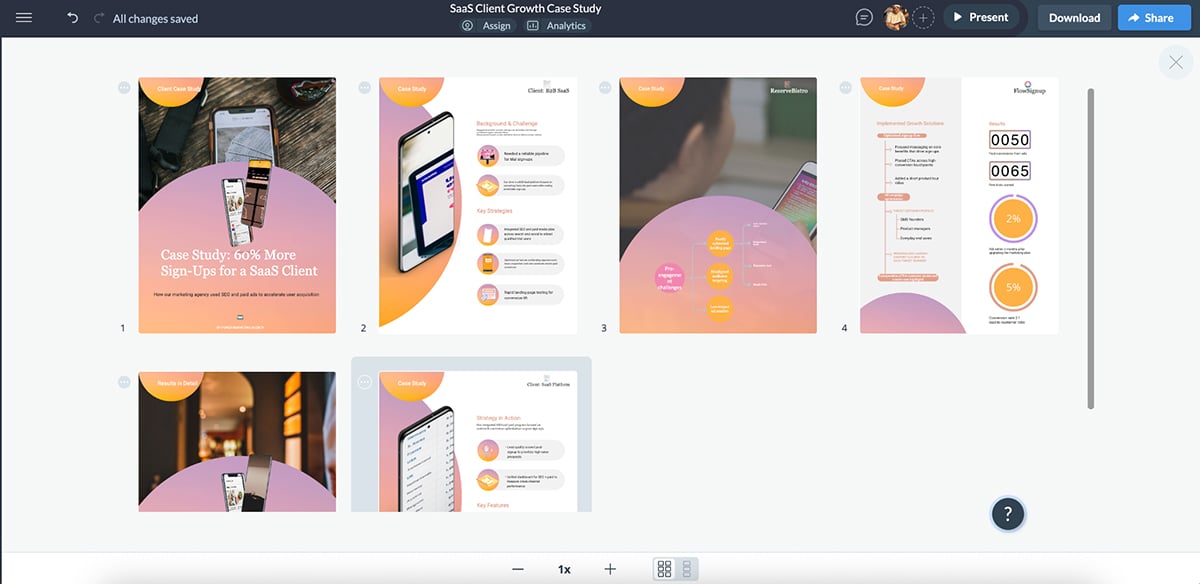1200x584 pixels.
Task: Invite a collaborator with the plus icon
Action: tap(925, 16)
